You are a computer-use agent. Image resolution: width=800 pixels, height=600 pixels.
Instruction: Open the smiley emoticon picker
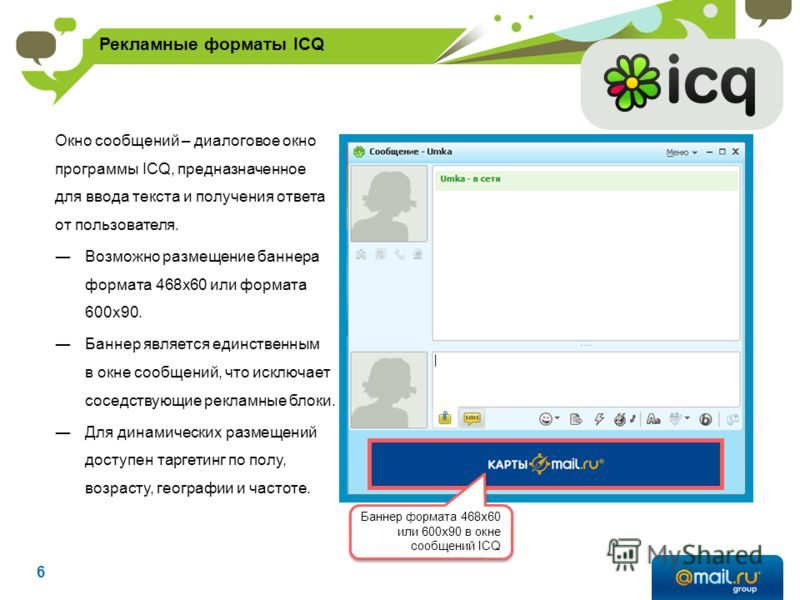coord(545,419)
